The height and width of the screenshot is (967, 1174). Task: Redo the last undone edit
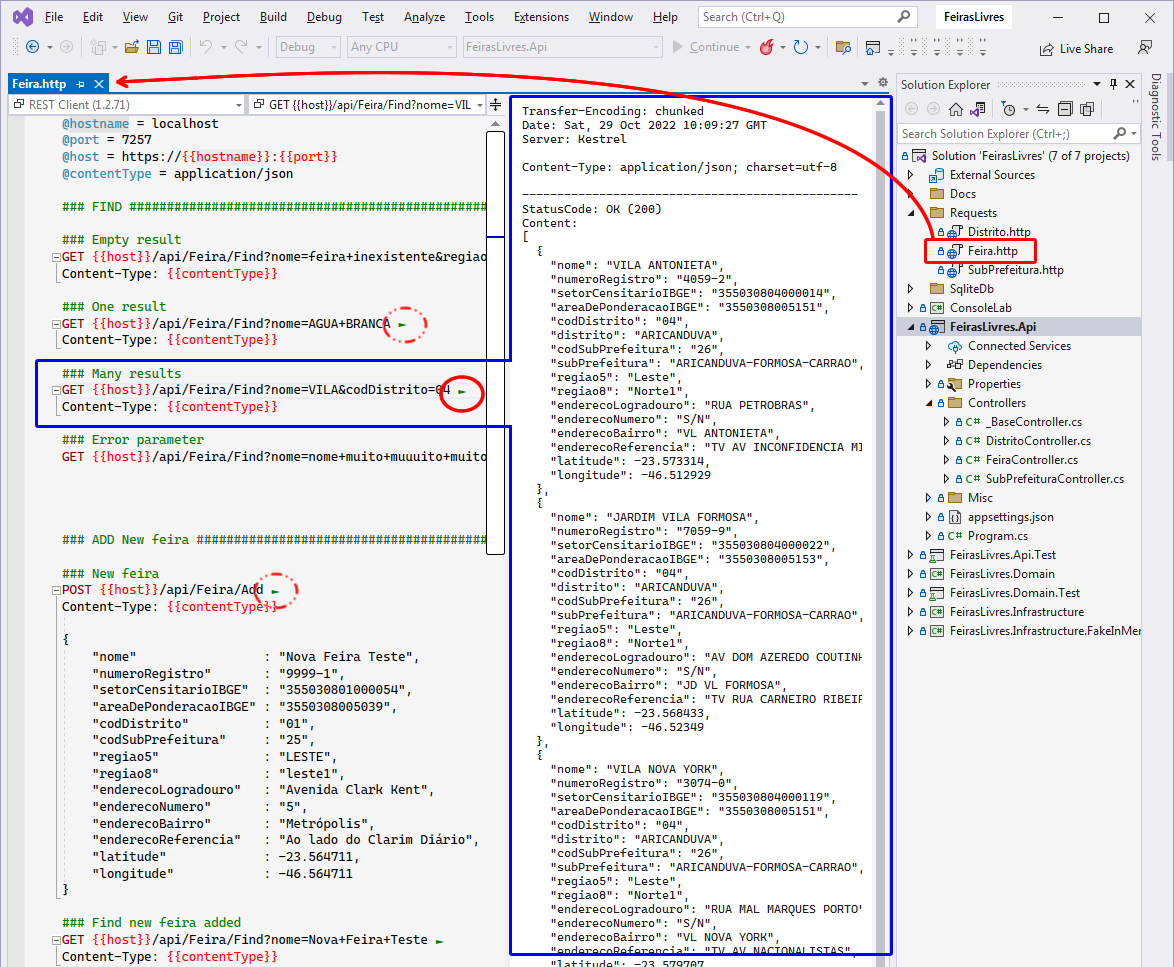coord(241,47)
